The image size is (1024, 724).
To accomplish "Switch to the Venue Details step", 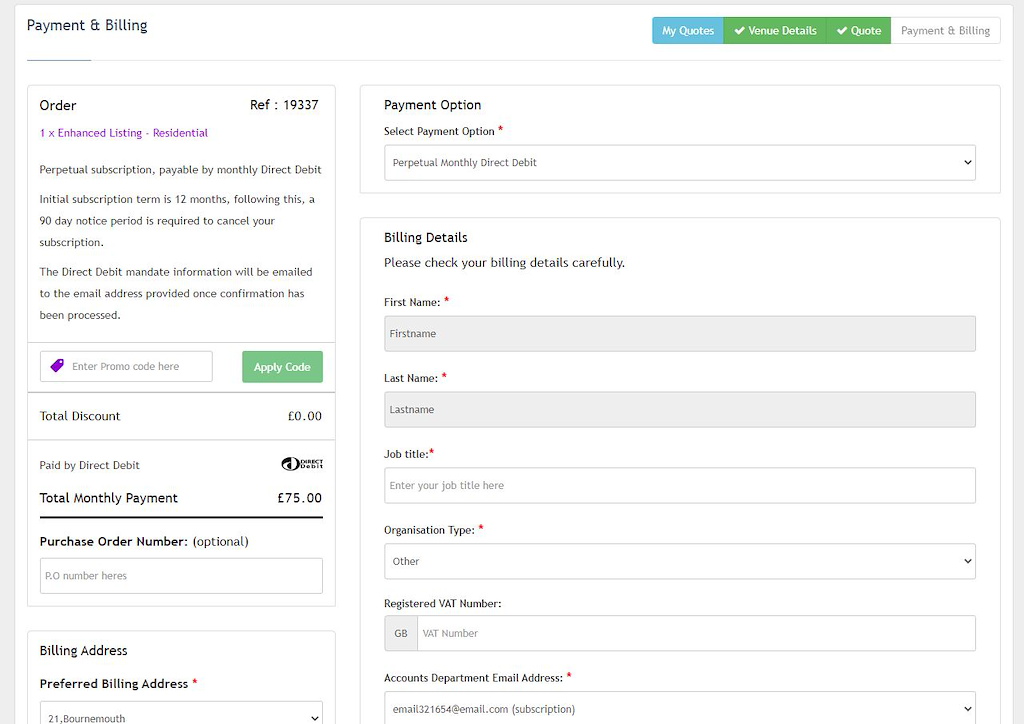I will [775, 31].
